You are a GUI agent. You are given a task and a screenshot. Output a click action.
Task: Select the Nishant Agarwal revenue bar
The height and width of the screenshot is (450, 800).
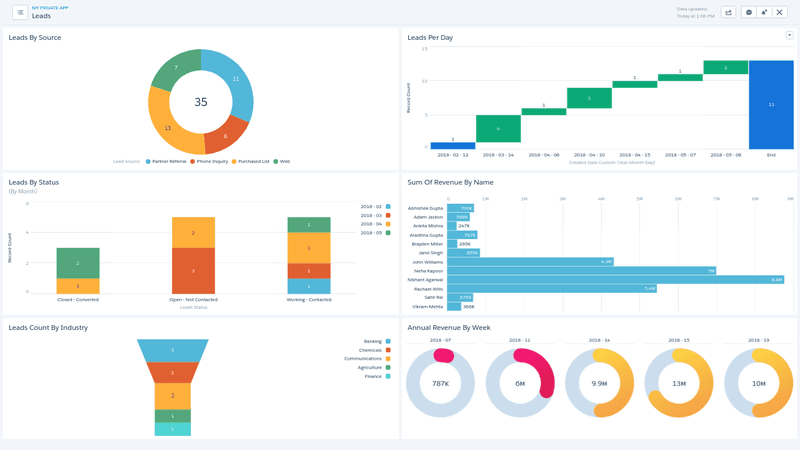tap(615, 280)
